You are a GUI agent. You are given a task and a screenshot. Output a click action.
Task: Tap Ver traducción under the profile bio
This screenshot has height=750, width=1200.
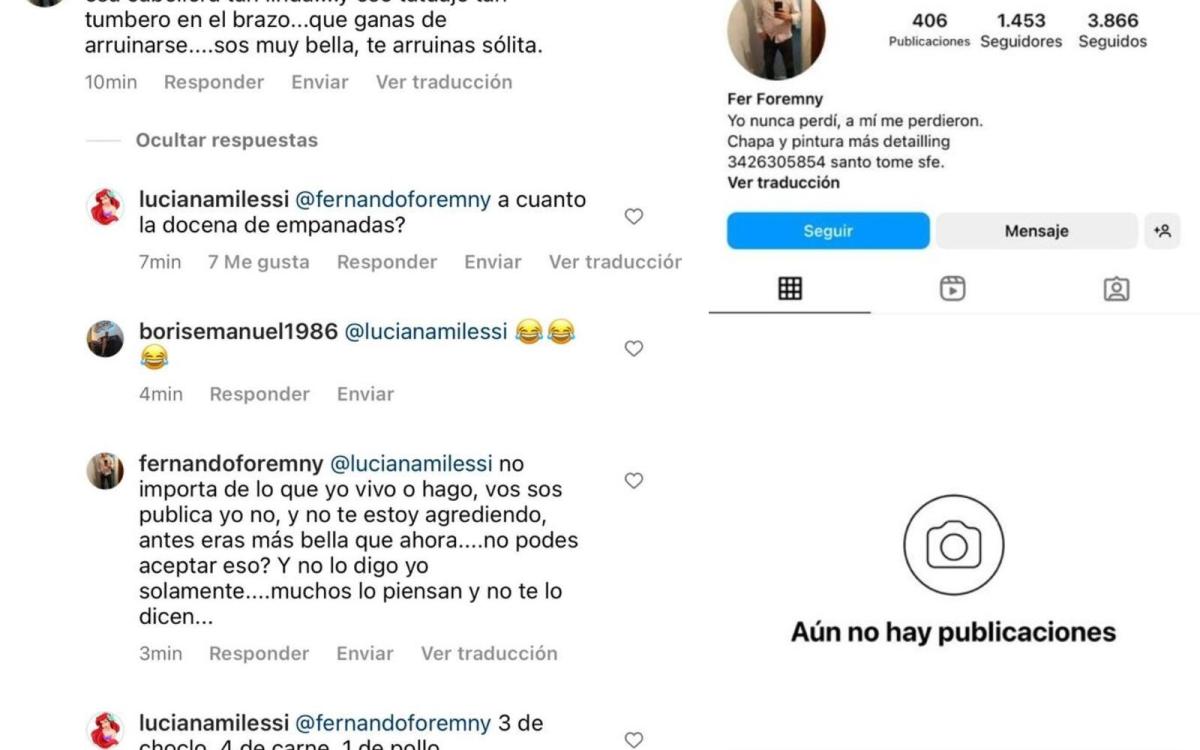pos(783,182)
